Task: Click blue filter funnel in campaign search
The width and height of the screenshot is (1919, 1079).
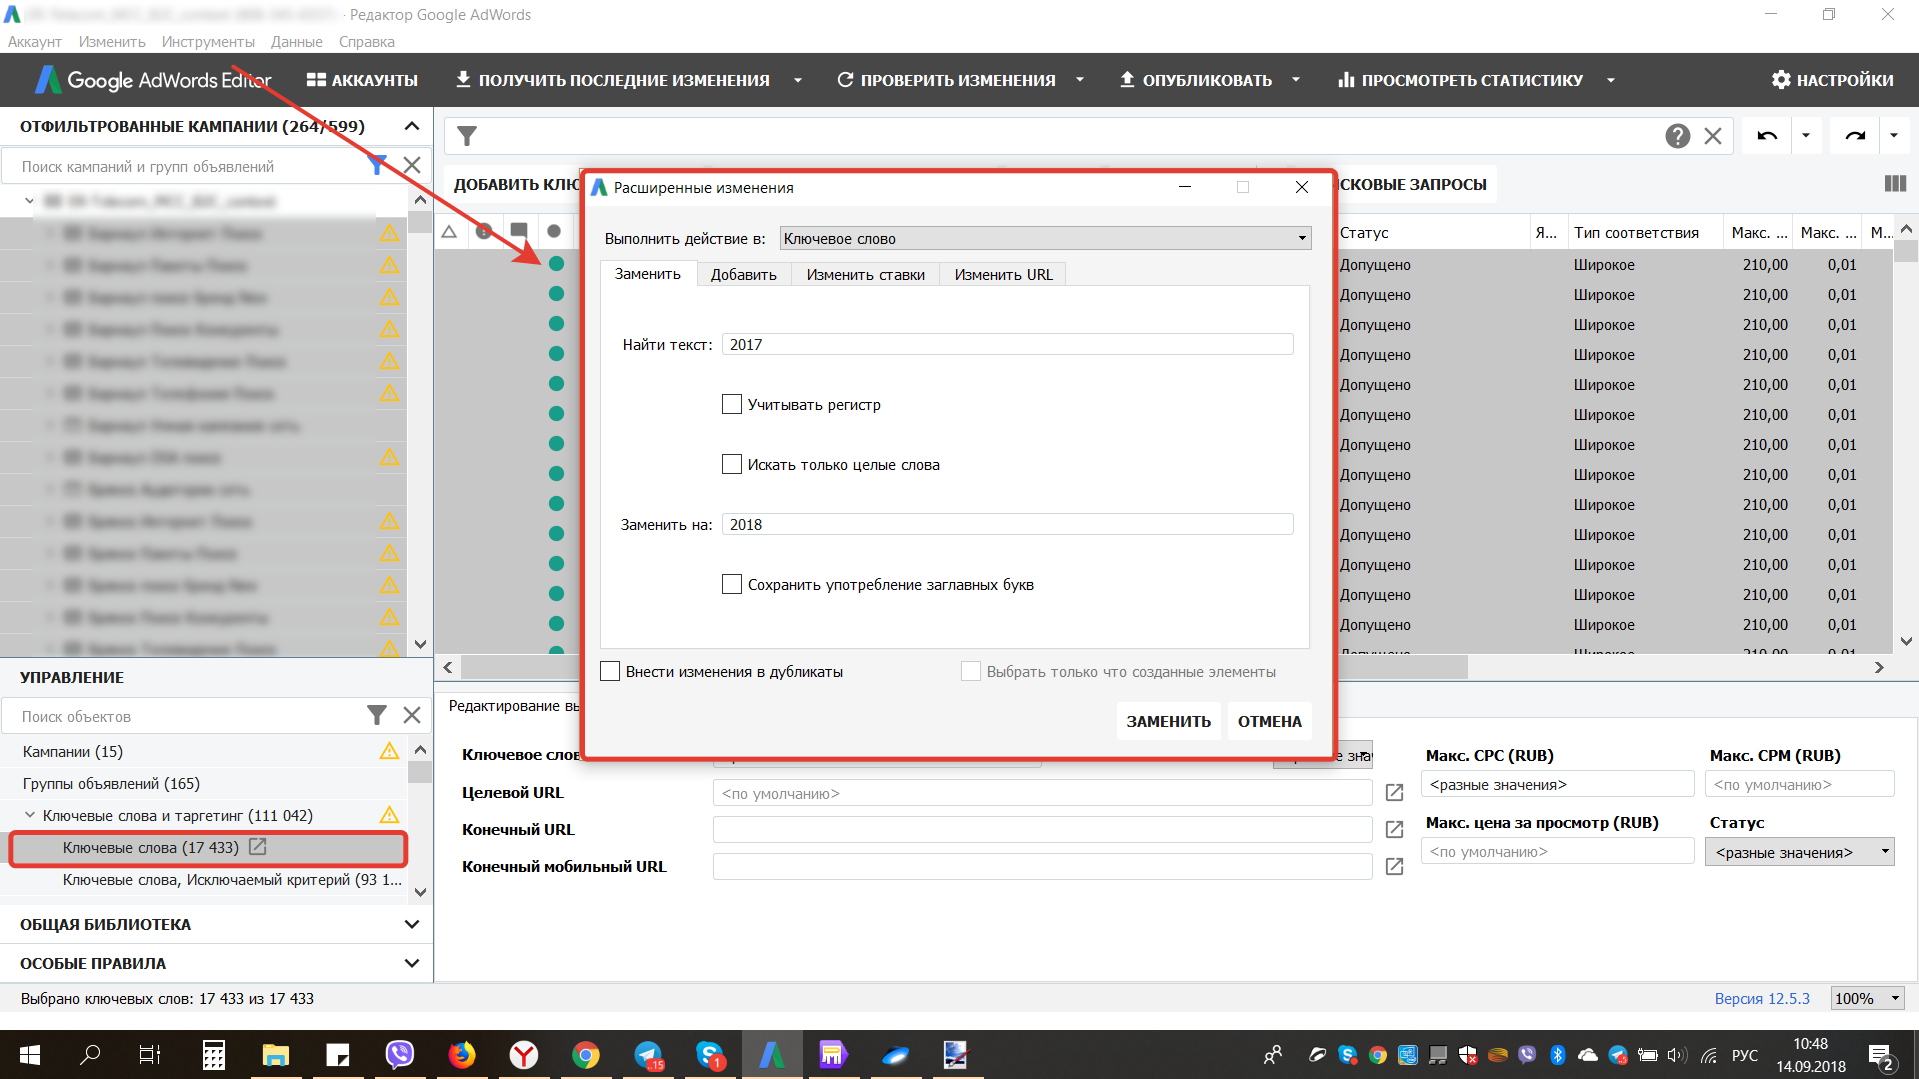Action: (376, 165)
